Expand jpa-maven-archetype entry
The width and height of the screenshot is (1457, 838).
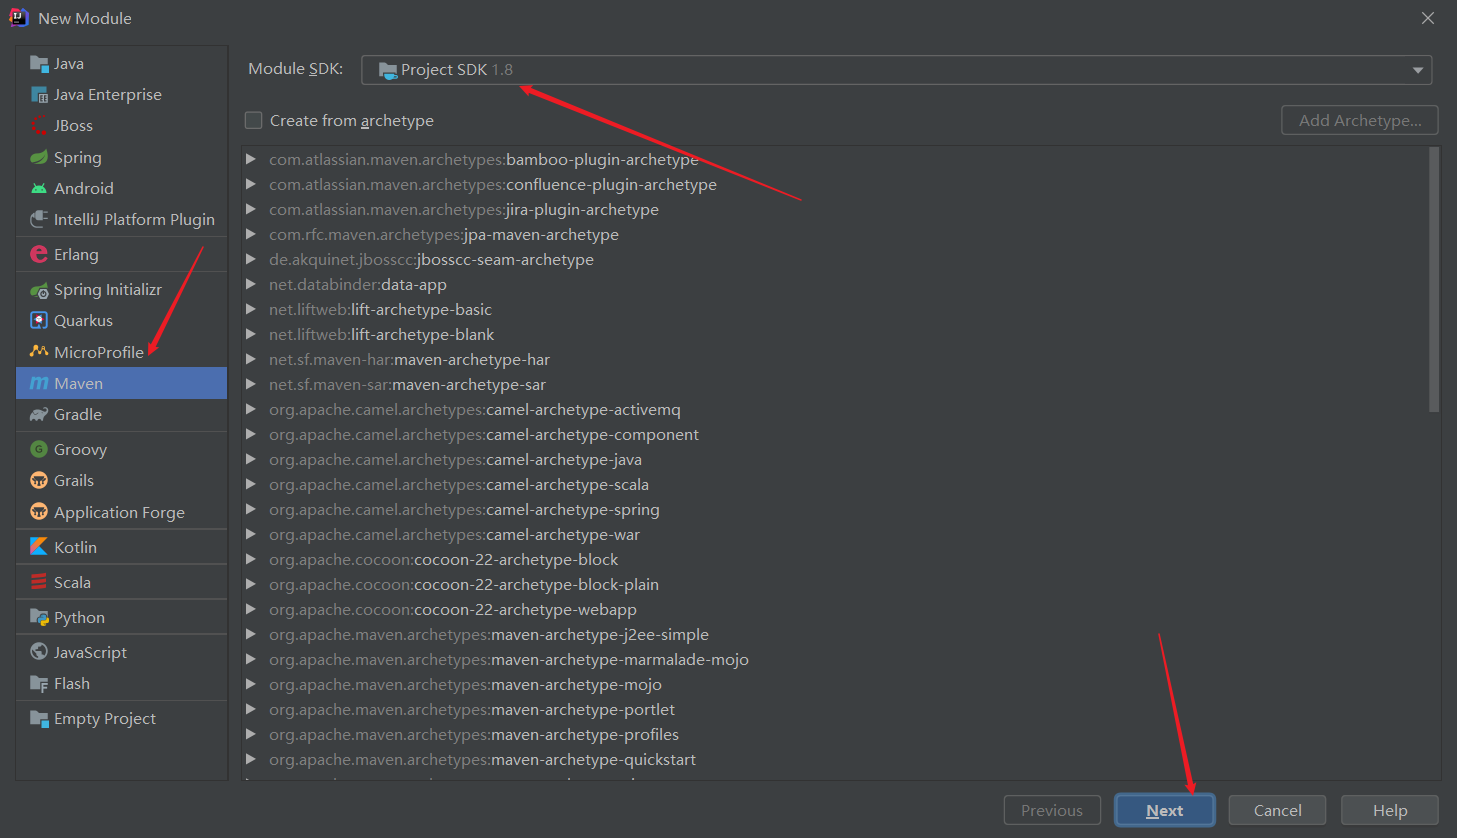251,234
